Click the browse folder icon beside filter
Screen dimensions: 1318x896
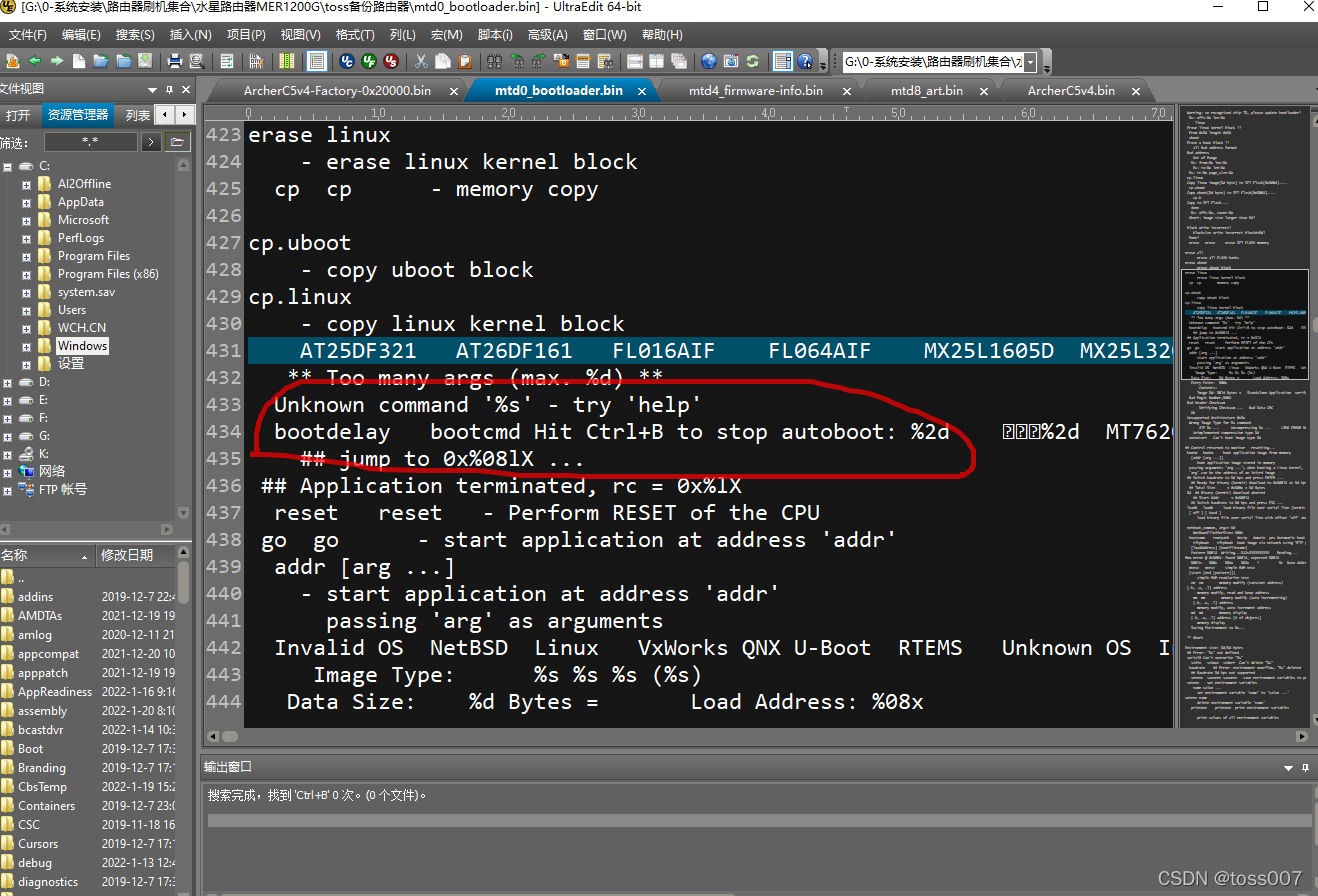click(x=177, y=142)
